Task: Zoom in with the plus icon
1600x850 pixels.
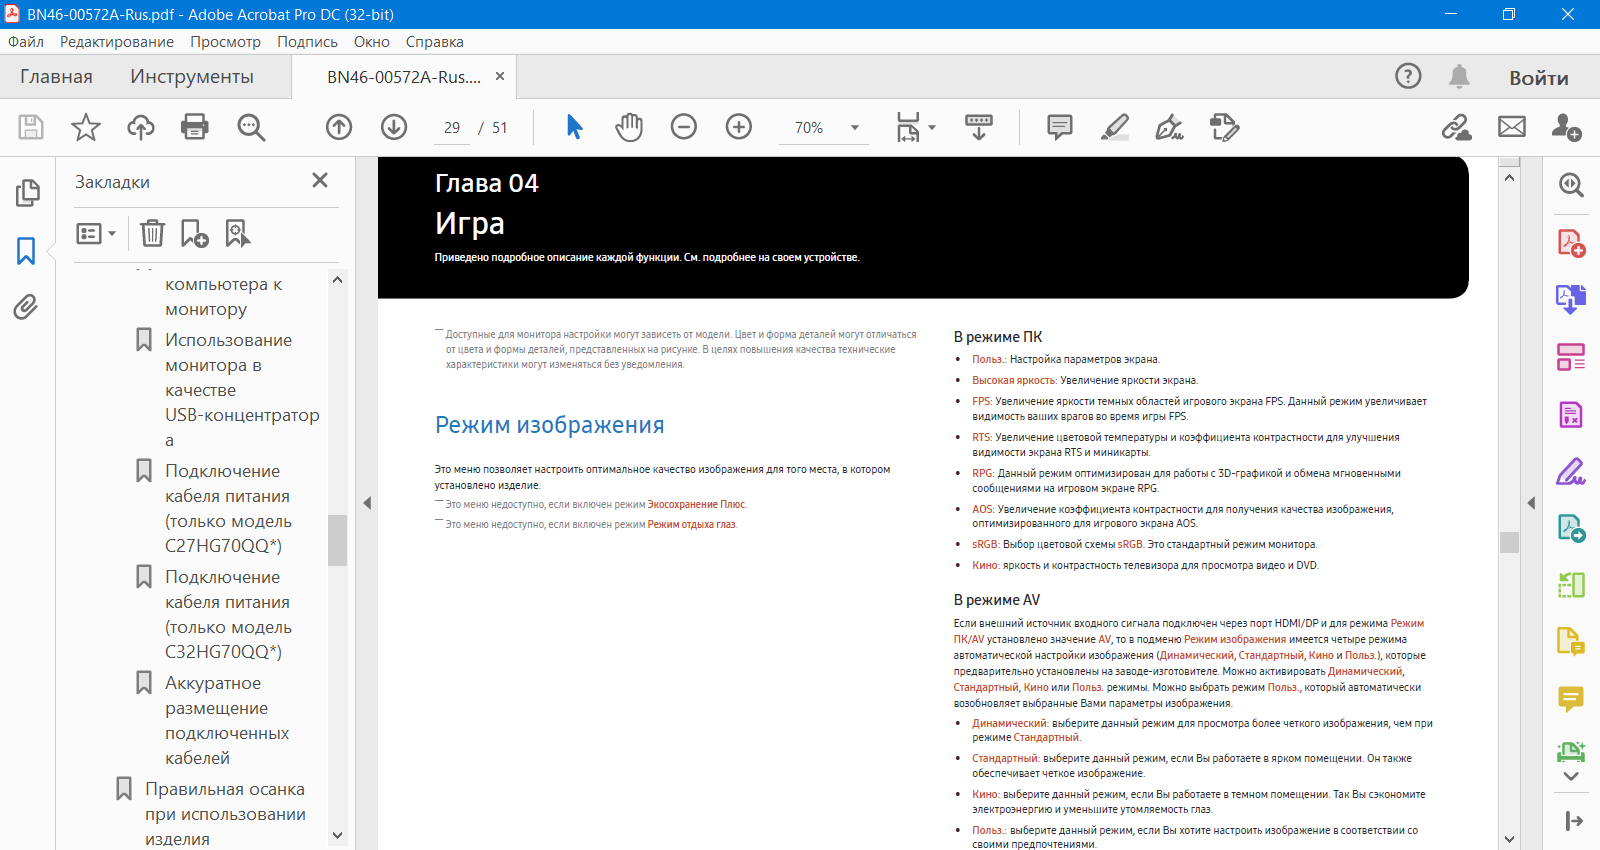Action: pos(739,127)
